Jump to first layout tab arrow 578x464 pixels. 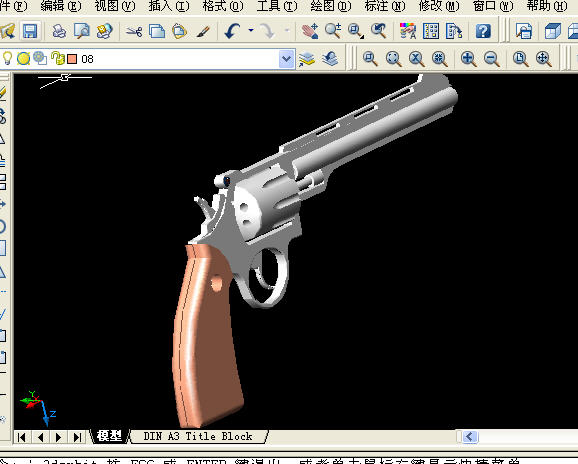(x=22, y=437)
